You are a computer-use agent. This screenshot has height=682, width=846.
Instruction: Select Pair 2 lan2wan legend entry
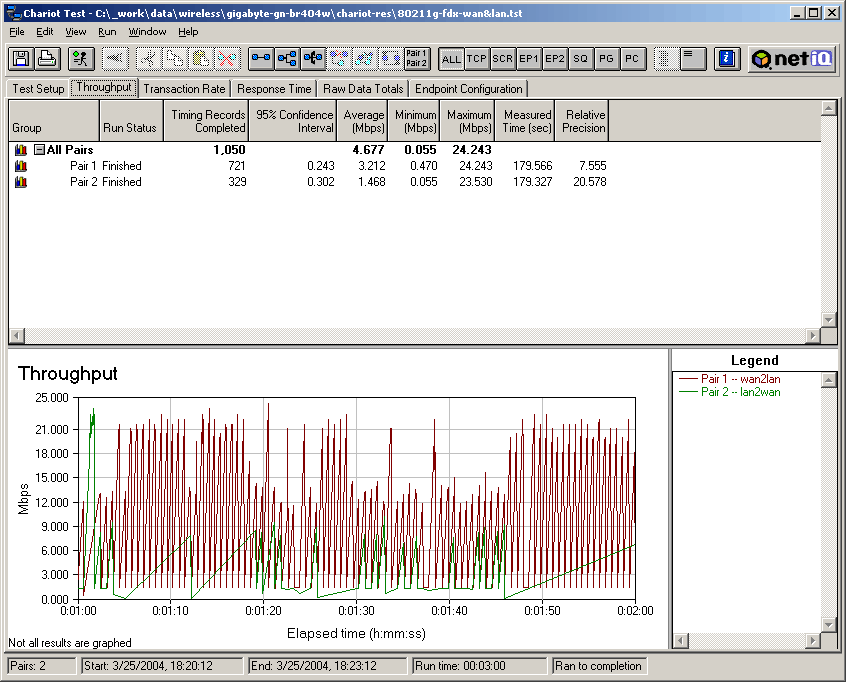coord(740,392)
